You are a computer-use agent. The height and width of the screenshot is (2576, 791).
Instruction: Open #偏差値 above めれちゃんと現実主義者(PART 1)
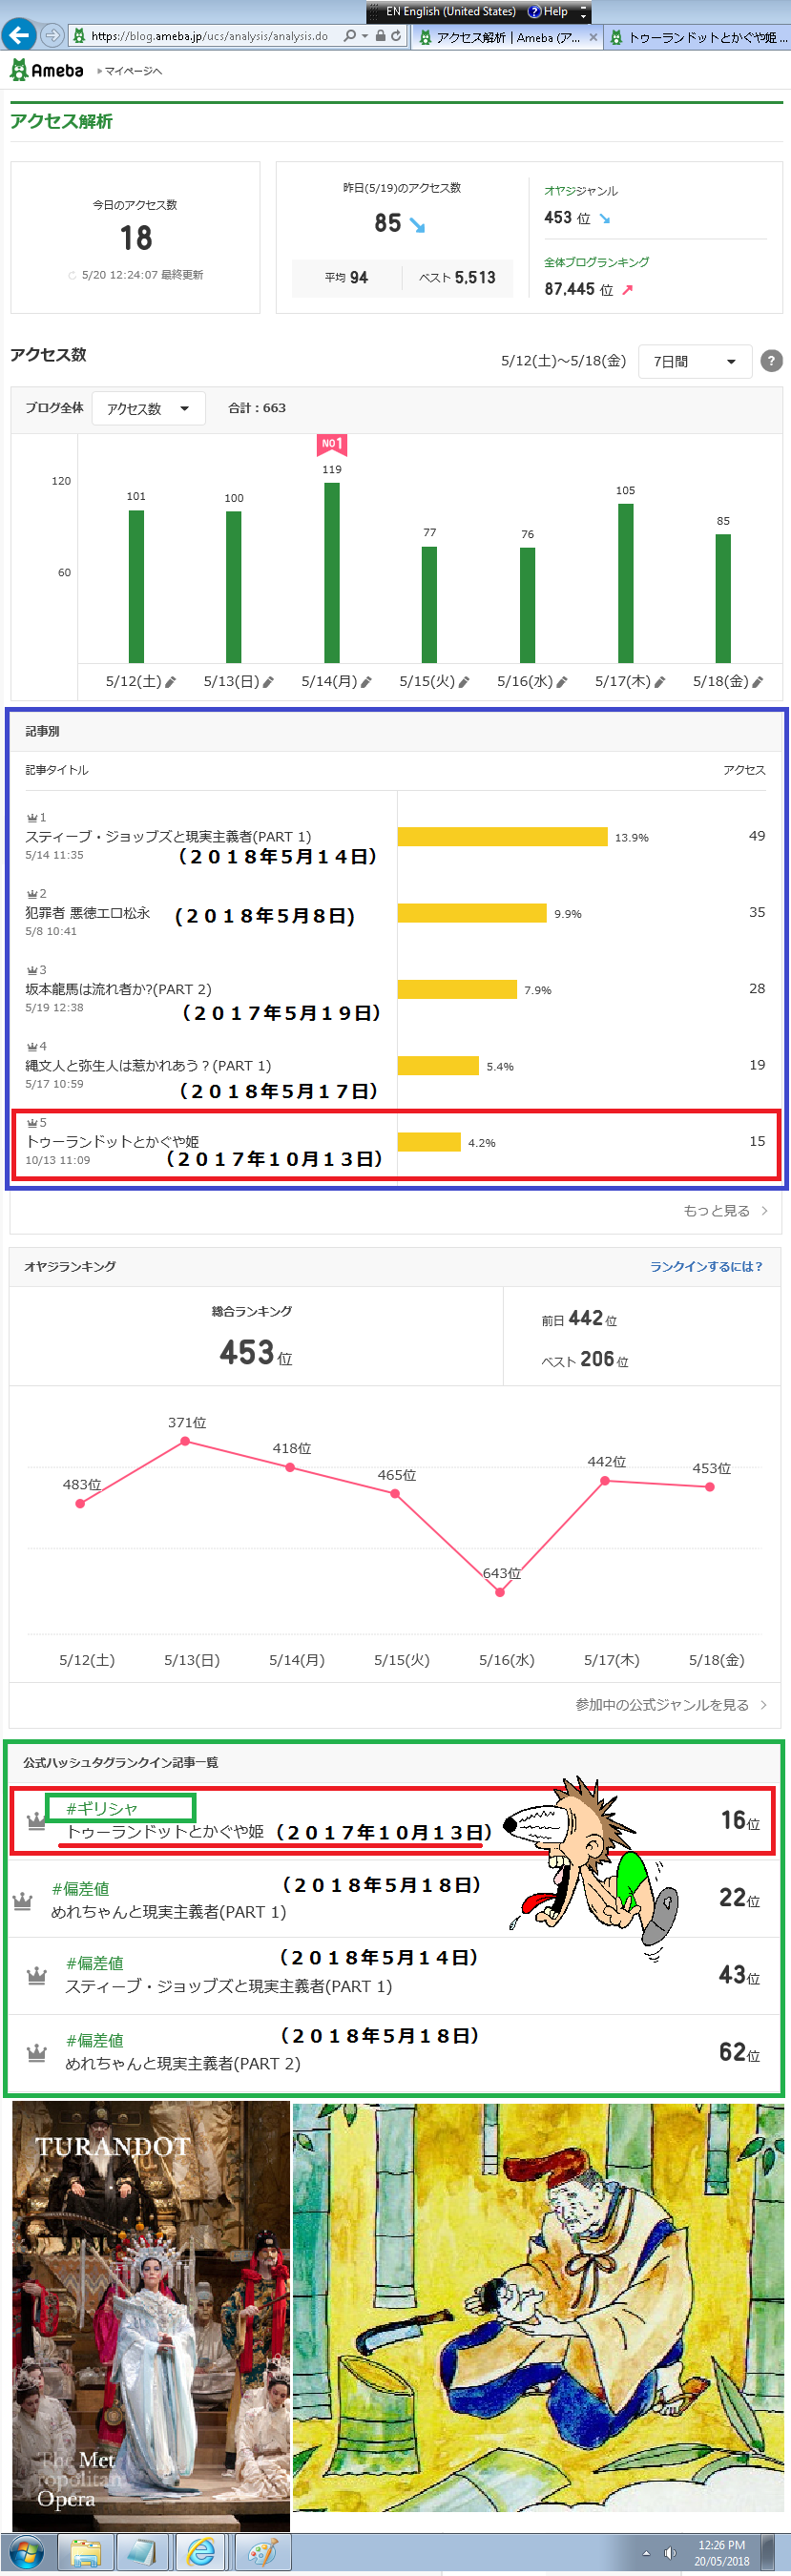(80, 1888)
